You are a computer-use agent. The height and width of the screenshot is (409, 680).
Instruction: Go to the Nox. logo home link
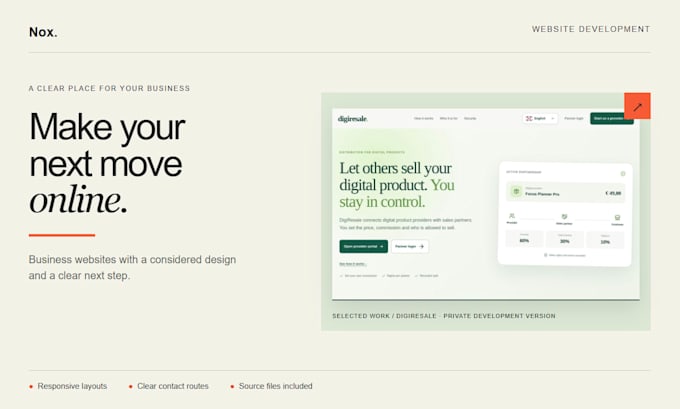click(43, 32)
